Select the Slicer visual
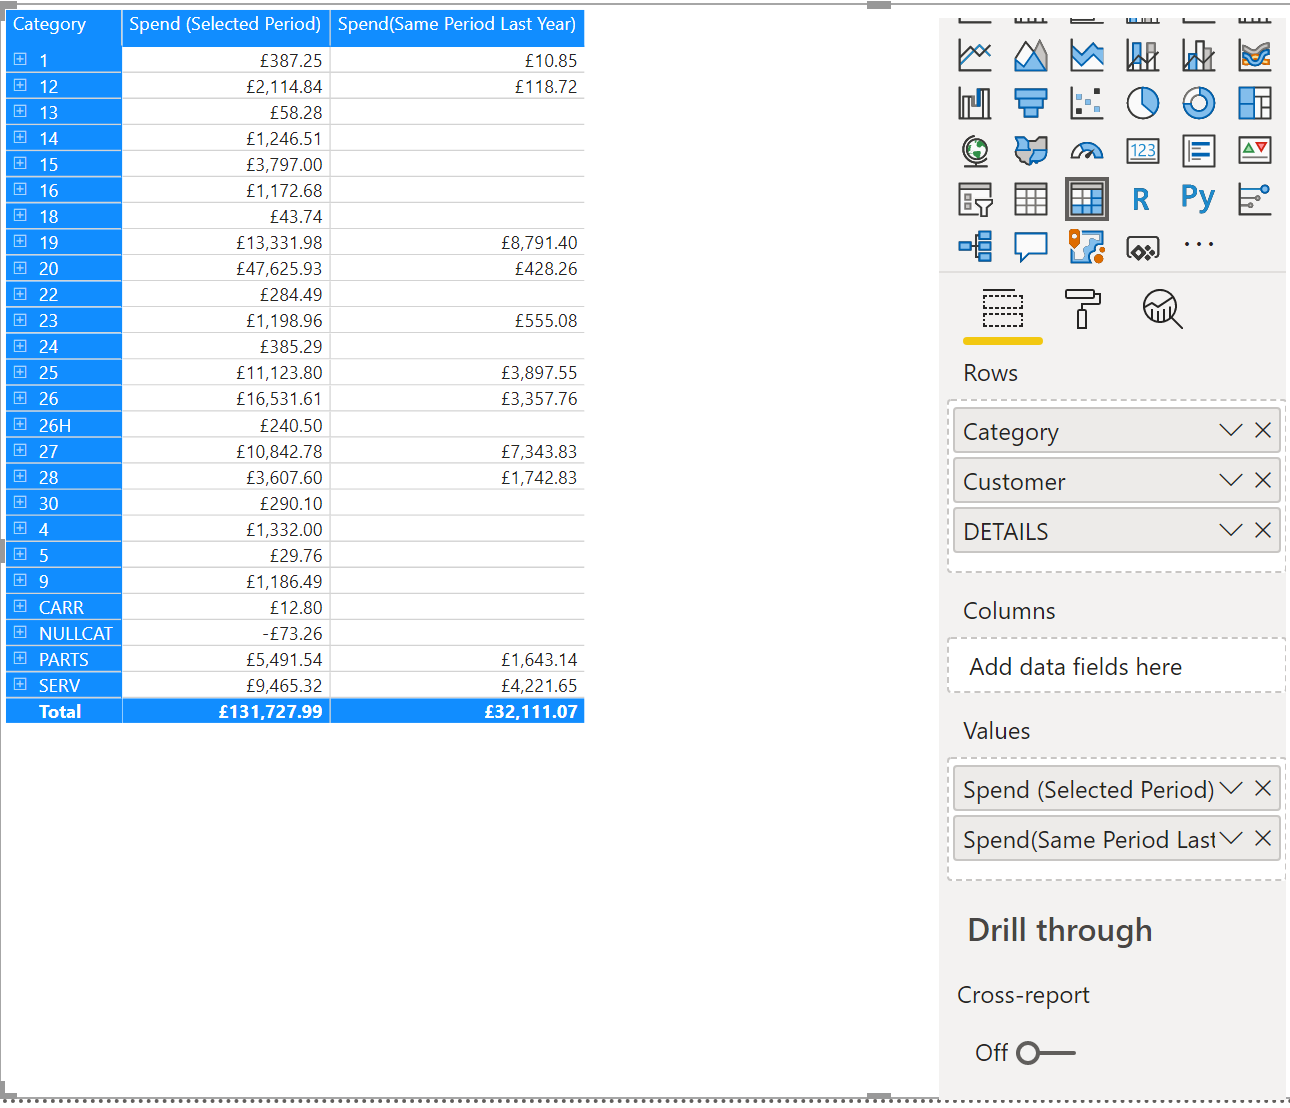1290x1108 pixels. click(x=975, y=199)
